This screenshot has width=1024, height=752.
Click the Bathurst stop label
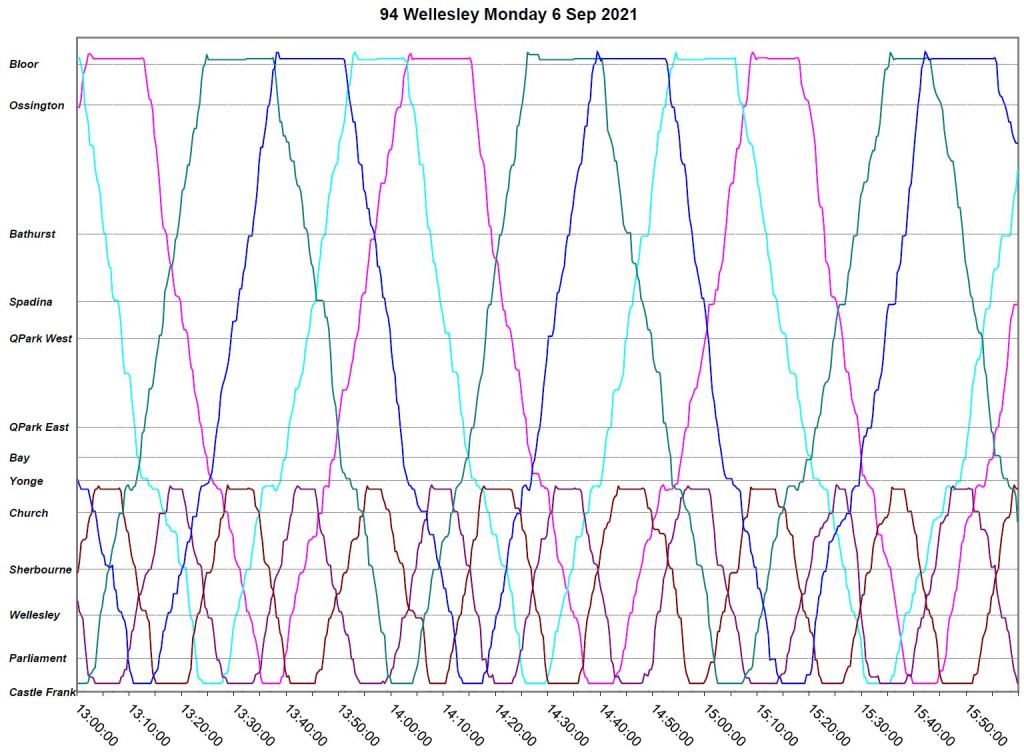(x=32, y=234)
